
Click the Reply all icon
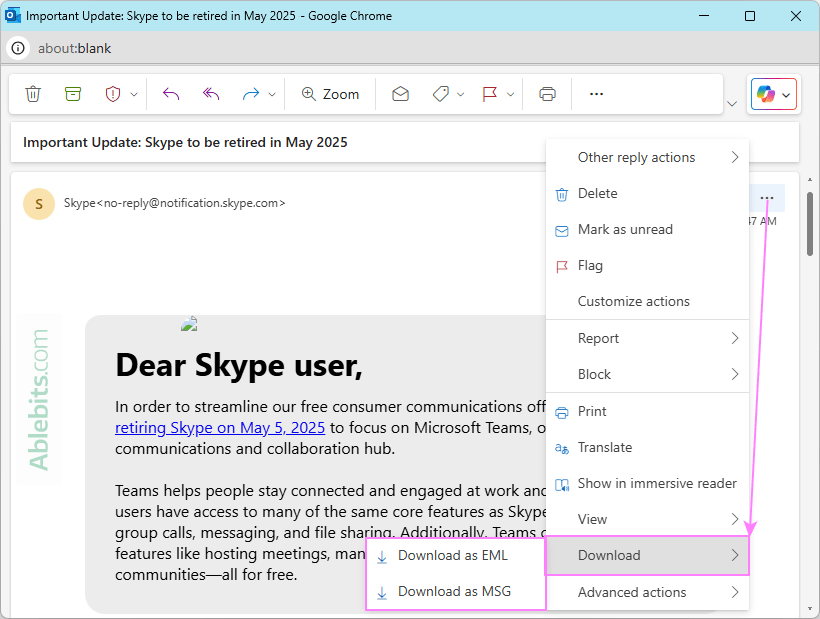211,94
